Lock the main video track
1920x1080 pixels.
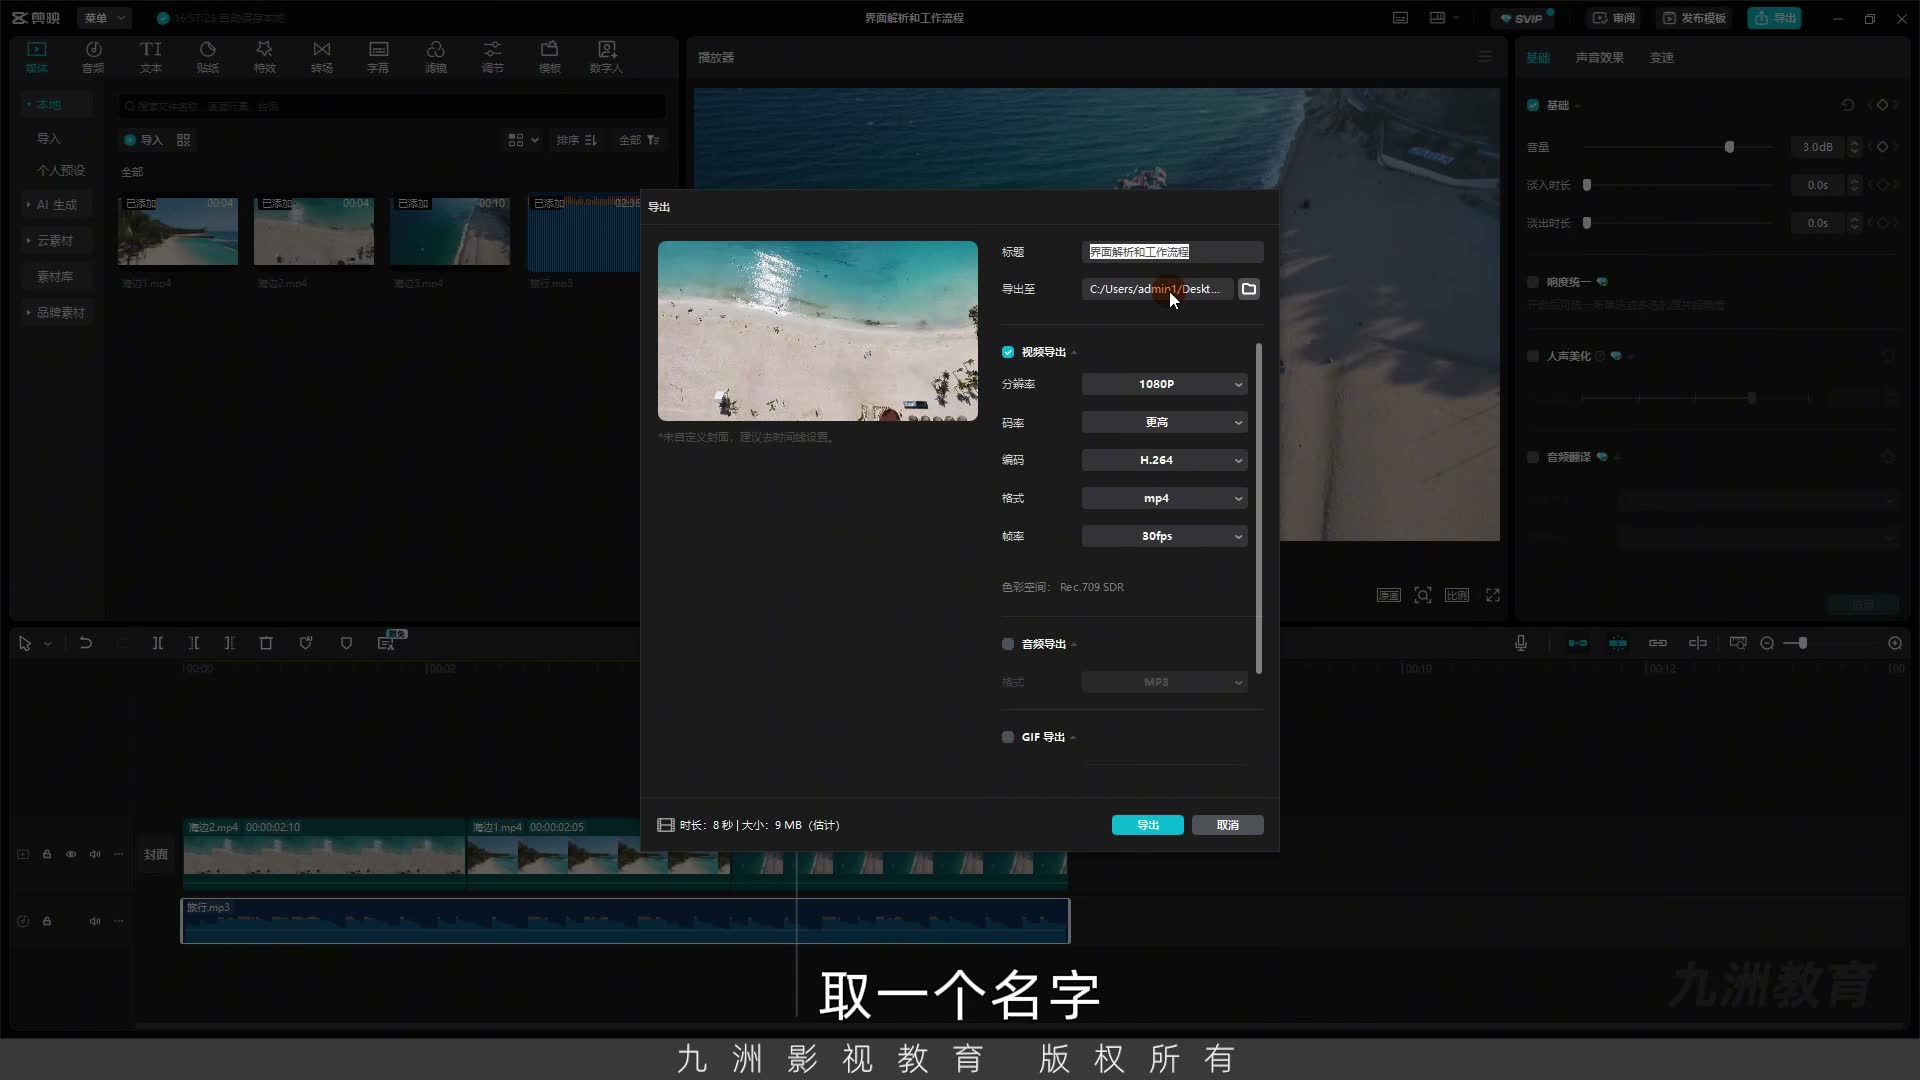coord(47,854)
